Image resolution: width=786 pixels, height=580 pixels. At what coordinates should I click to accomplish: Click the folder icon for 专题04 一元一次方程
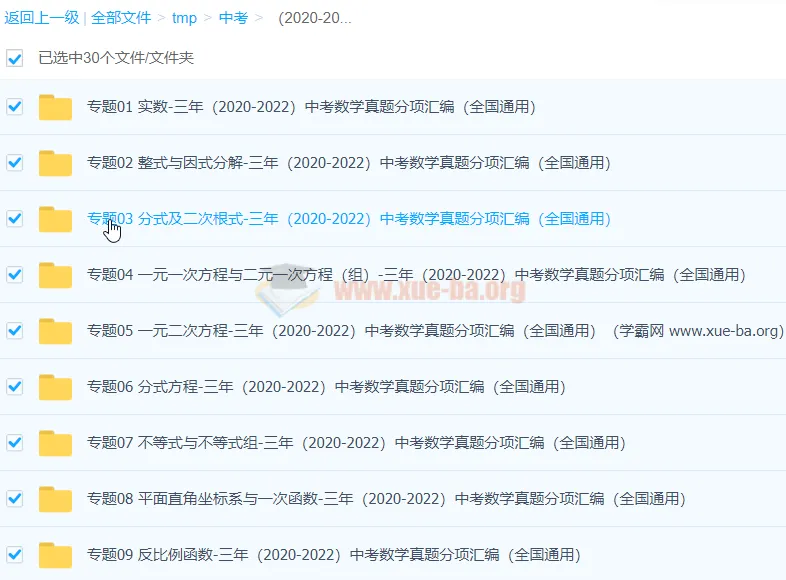(55, 275)
